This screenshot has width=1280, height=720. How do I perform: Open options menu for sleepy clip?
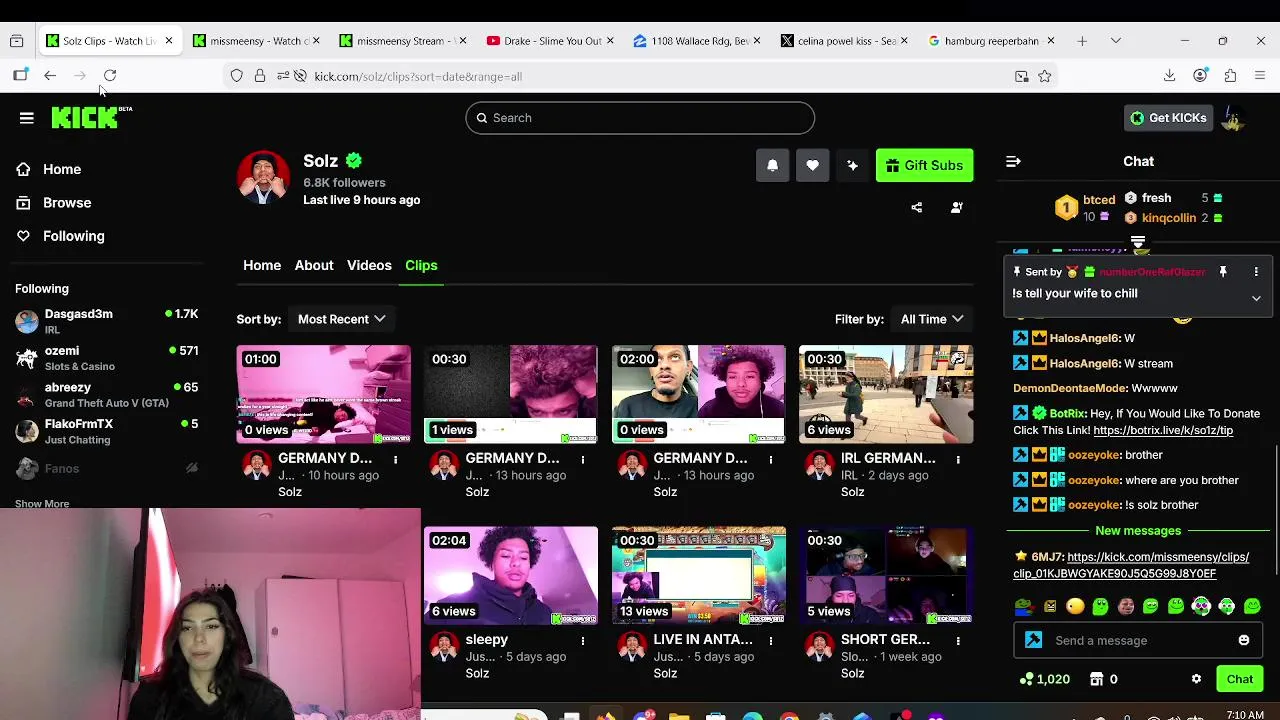[x=583, y=640]
